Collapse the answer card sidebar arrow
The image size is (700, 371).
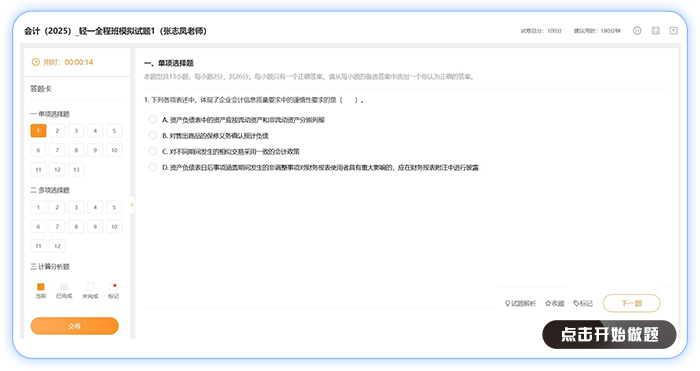coord(132,204)
